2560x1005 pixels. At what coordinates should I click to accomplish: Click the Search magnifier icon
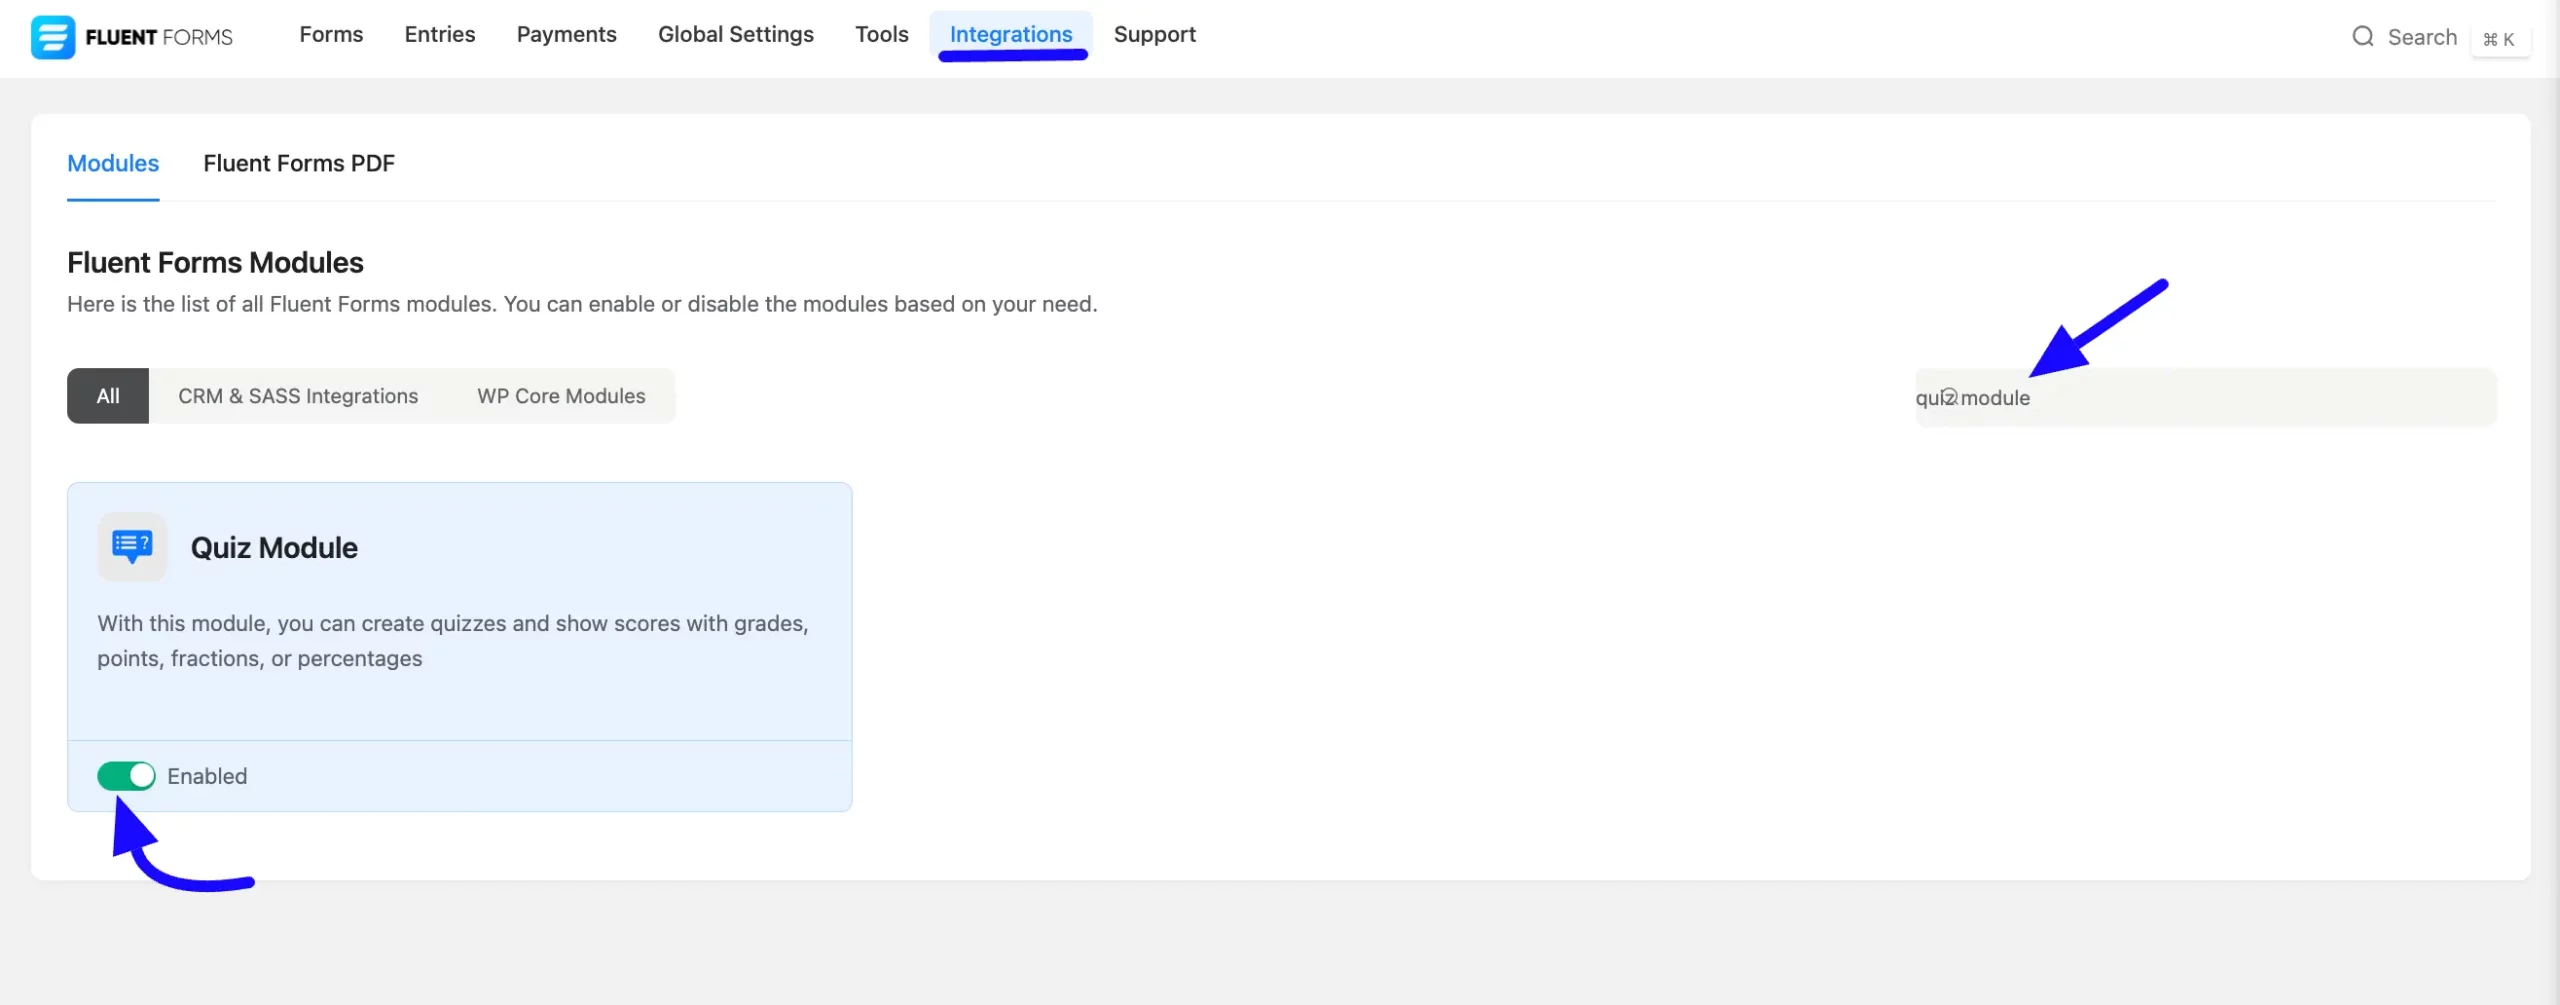tap(2362, 36)
